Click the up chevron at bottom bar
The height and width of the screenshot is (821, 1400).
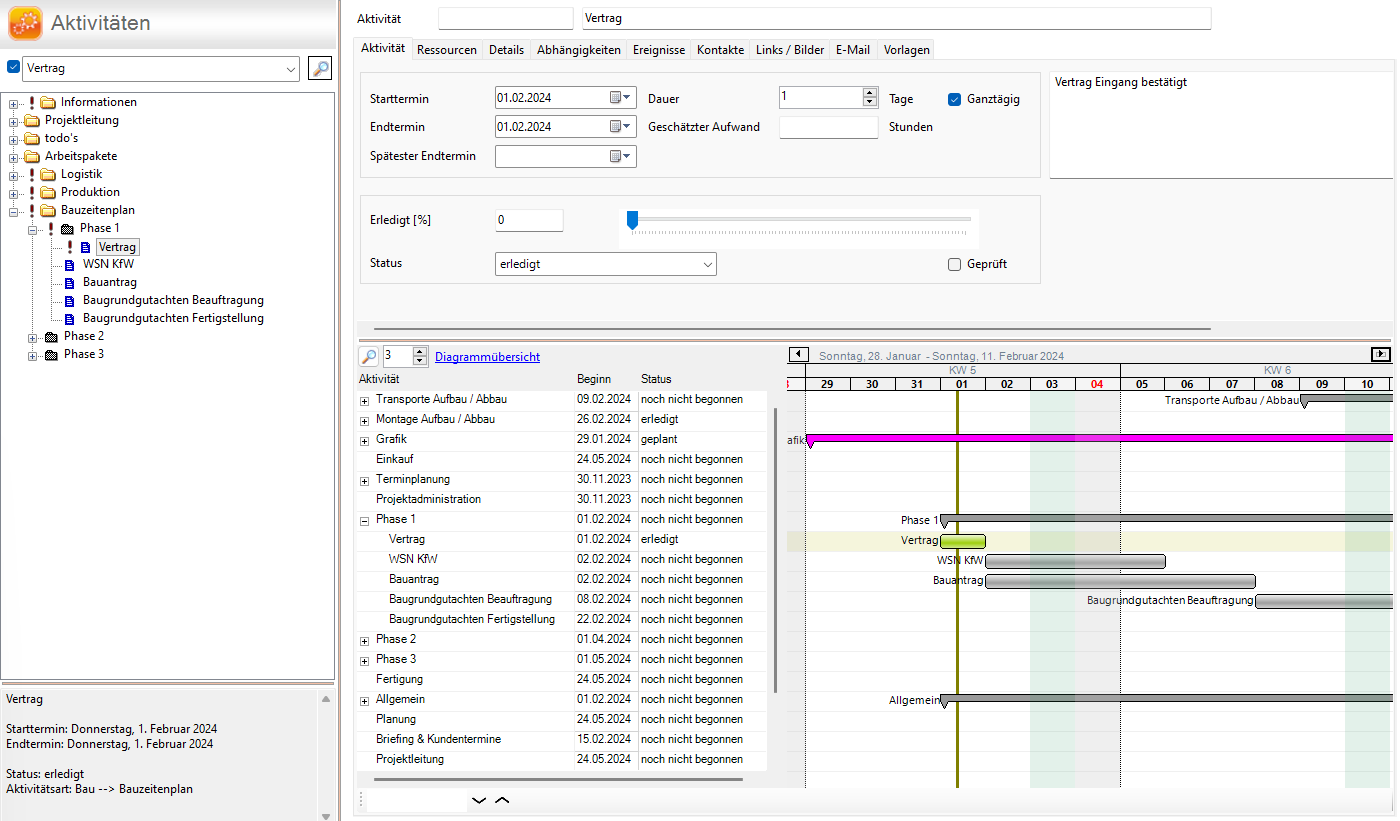click(x=502, y=800)
